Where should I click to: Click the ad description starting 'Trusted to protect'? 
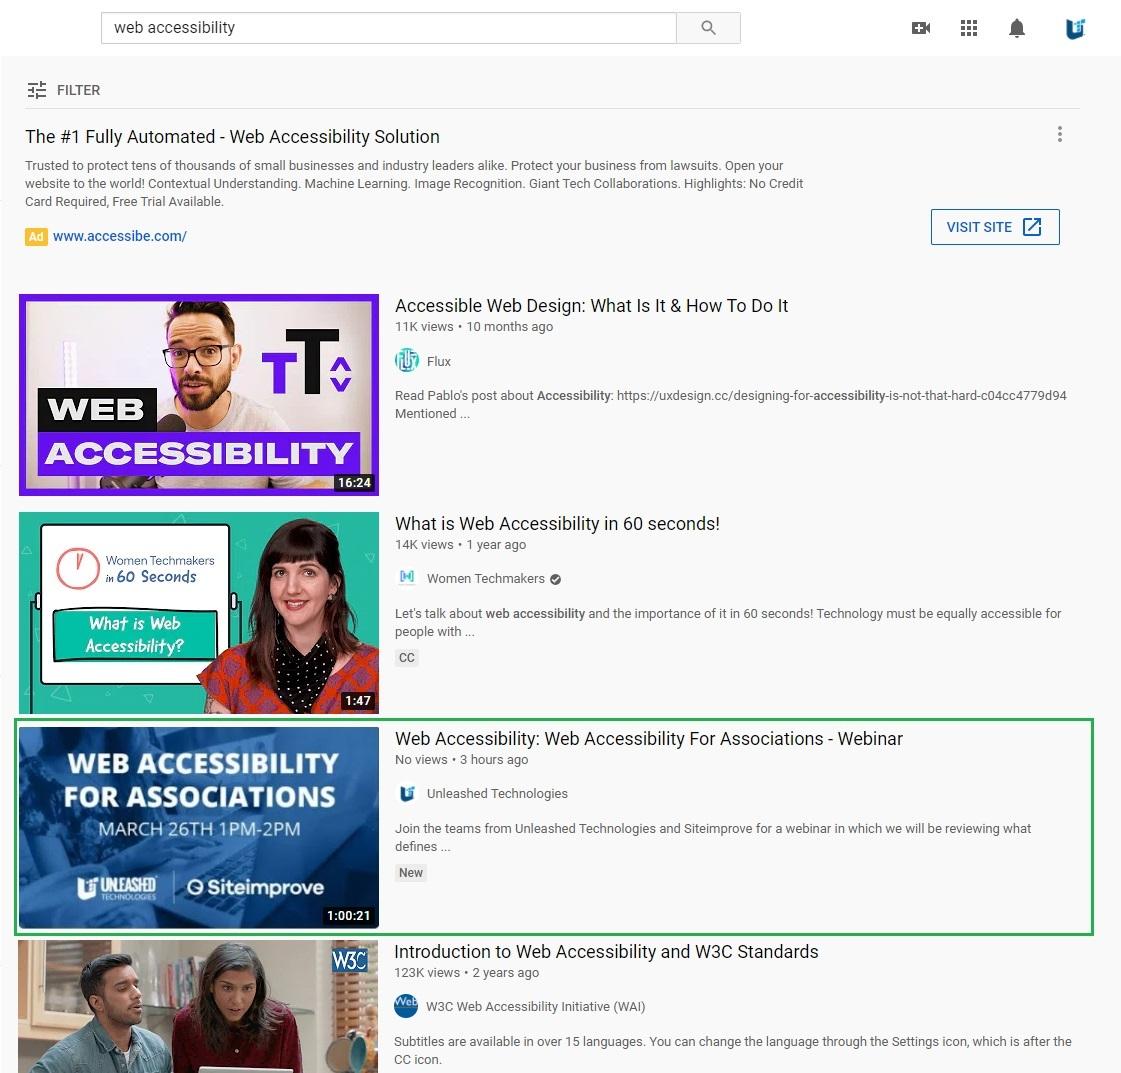(x=414, y=184)
